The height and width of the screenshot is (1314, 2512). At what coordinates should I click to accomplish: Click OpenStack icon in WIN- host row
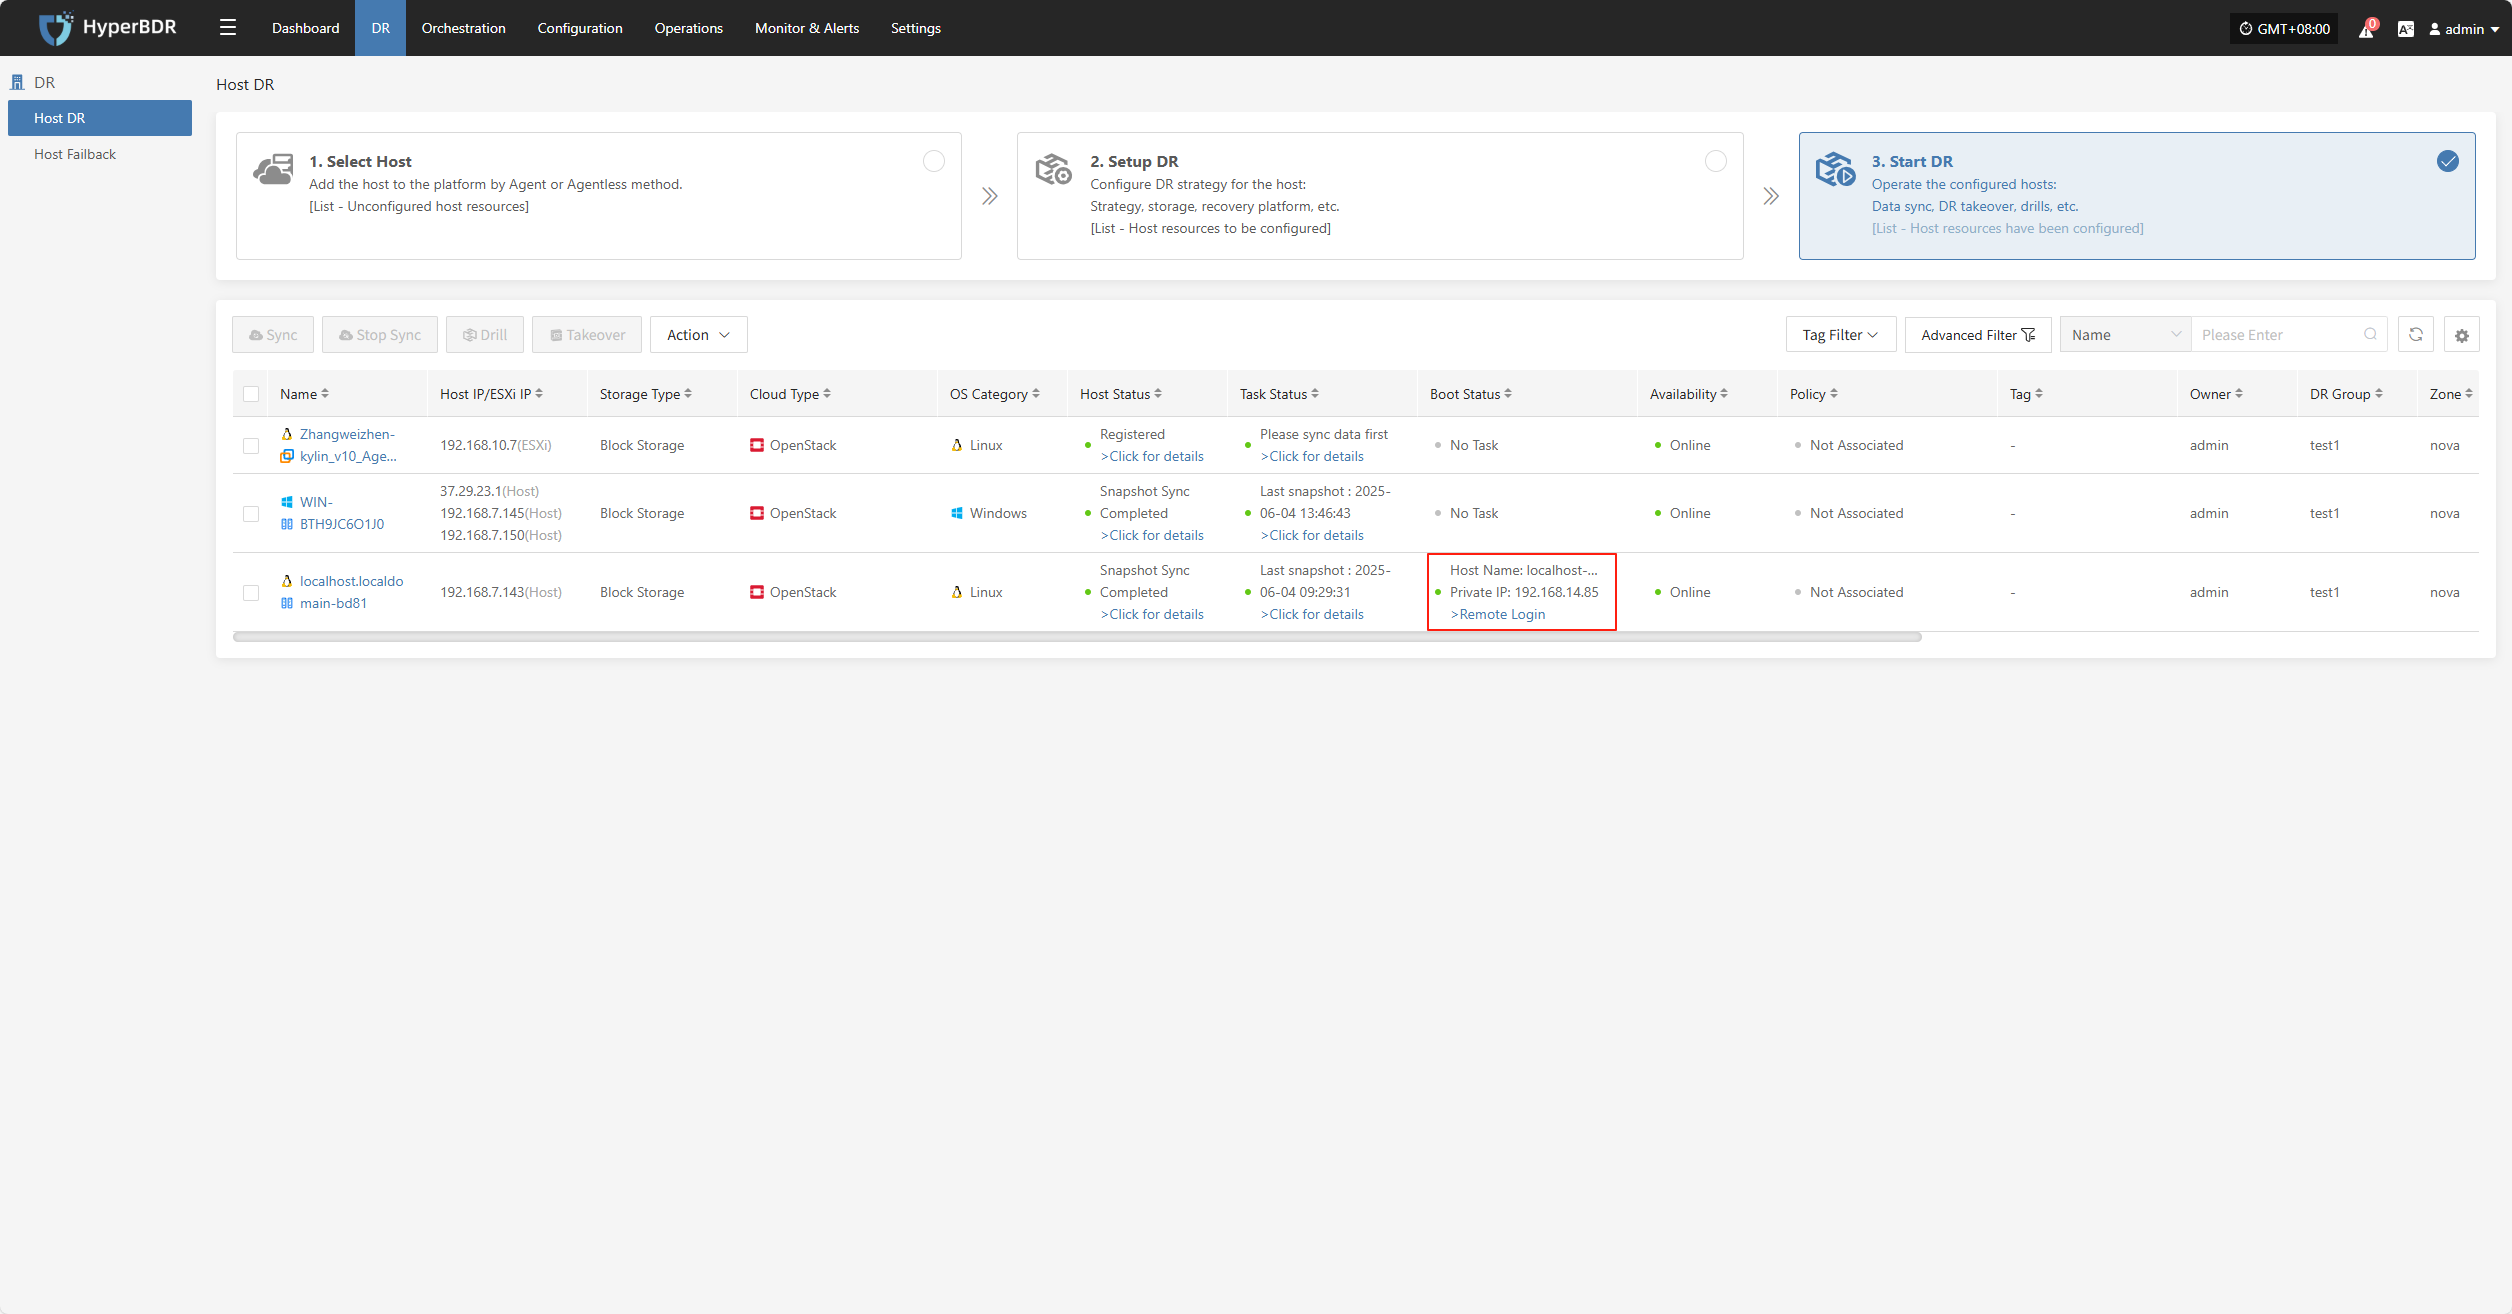tap(757, 513)
